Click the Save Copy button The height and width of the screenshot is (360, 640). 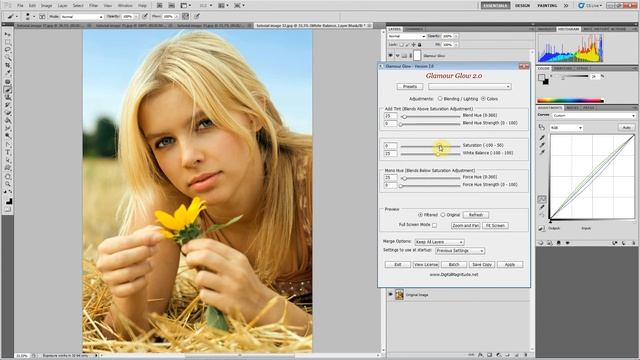pos(482,264)
